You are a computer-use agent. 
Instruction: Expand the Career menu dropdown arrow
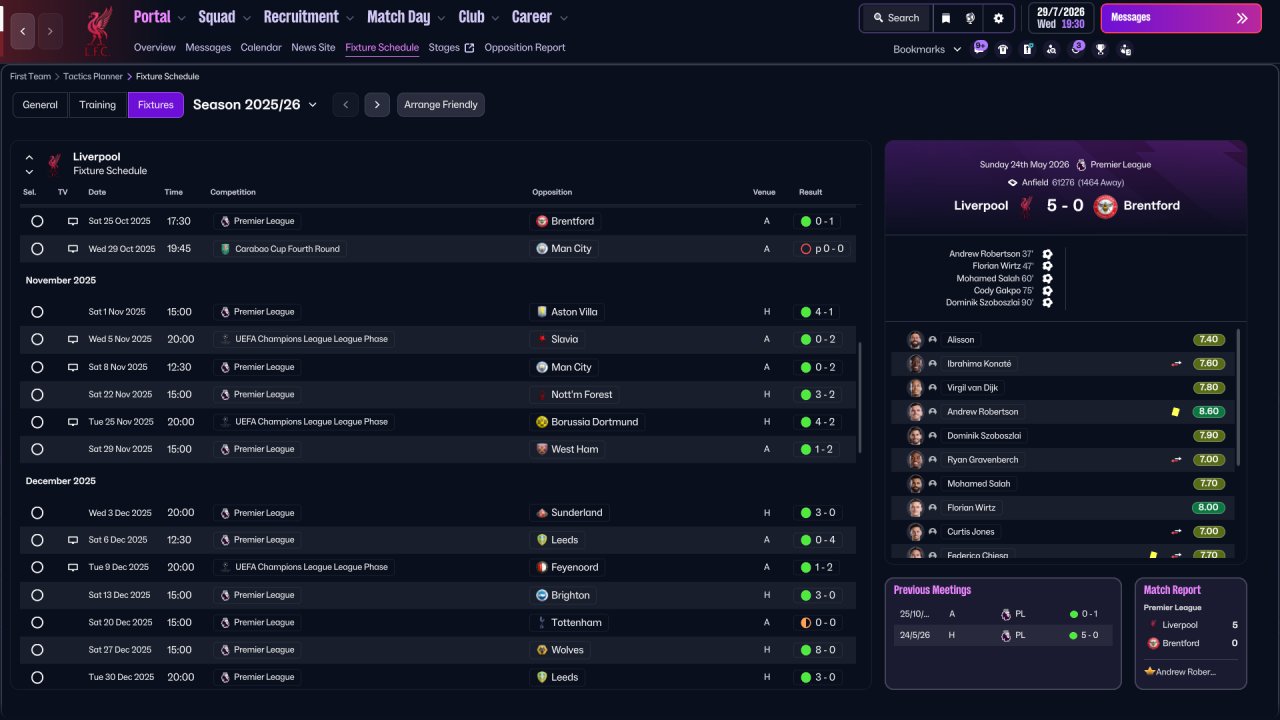(x=563, y=18)
